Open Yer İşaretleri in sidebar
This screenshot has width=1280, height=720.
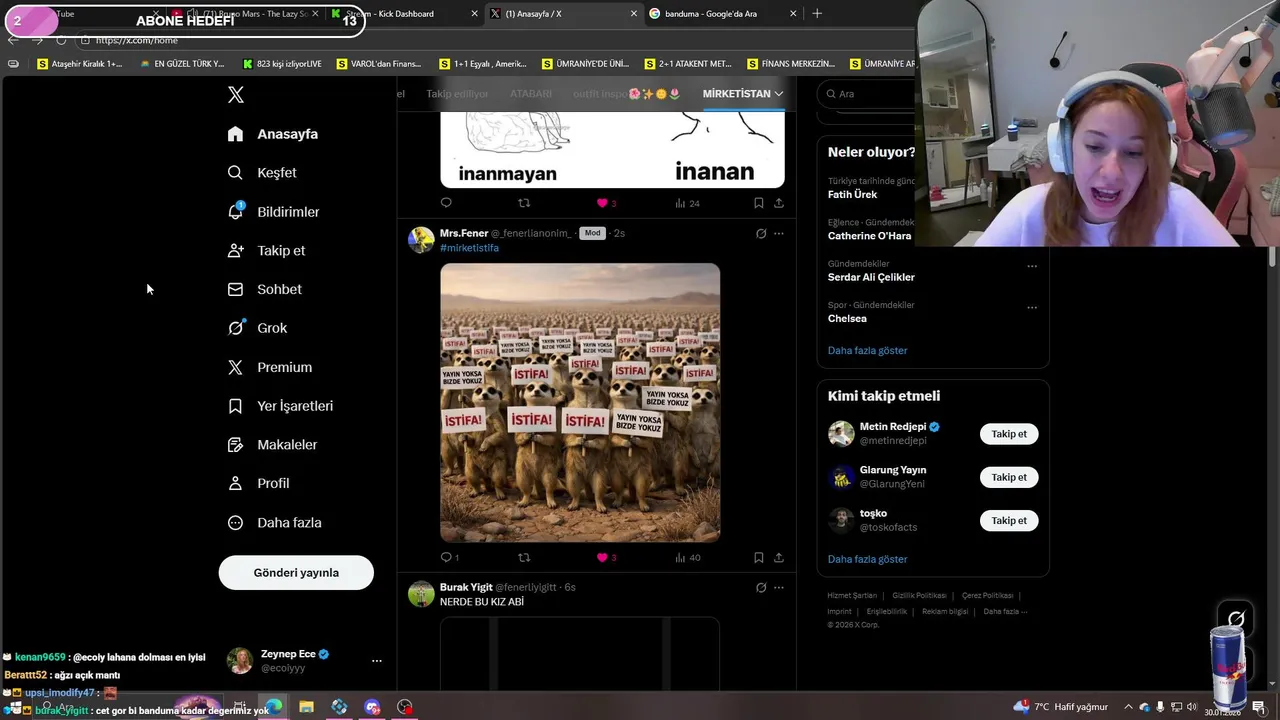click(281, 406)
